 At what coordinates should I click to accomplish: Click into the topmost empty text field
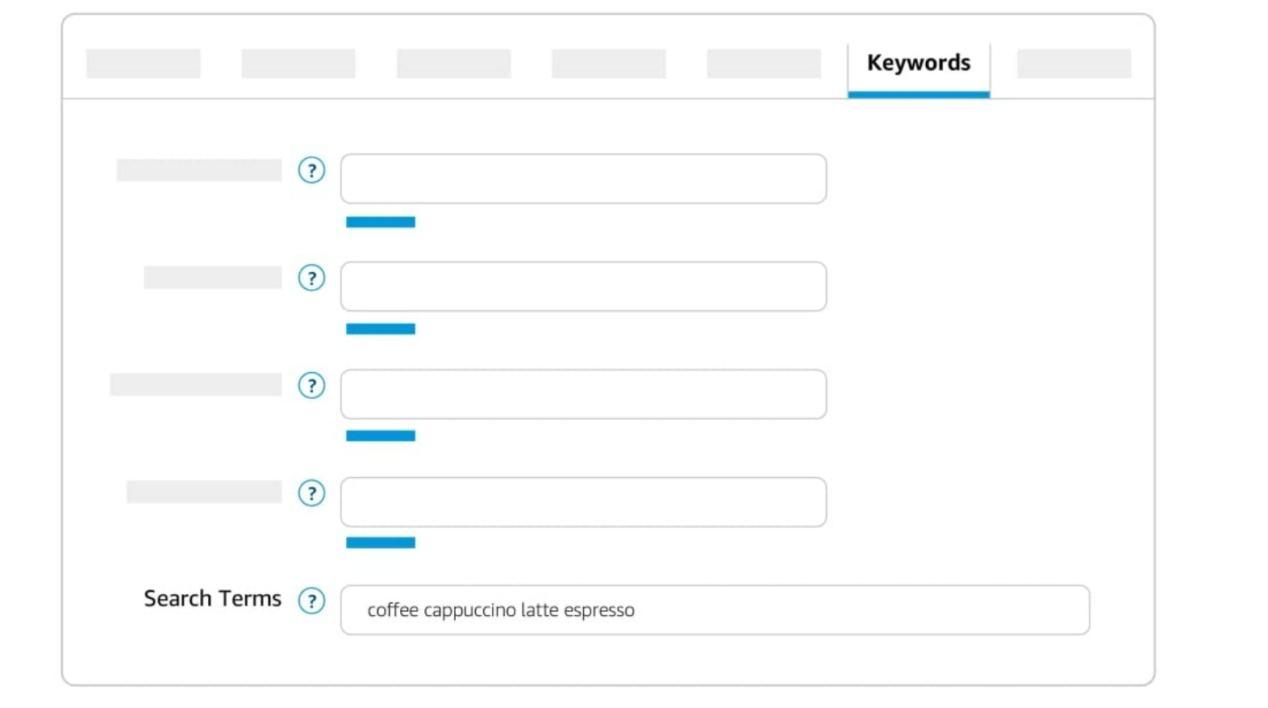pyautogui.click(x=583, y=179)
